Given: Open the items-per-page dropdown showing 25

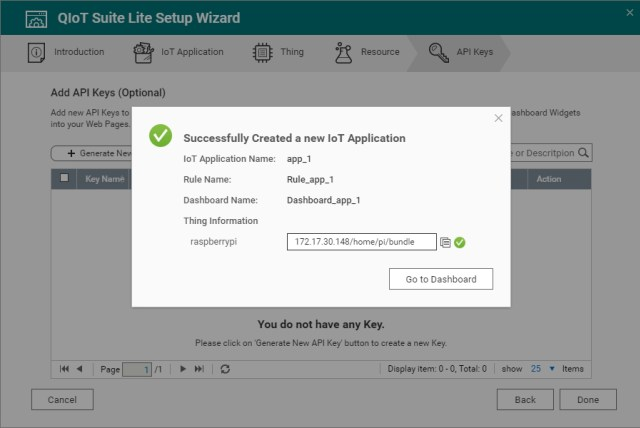Looking at the screenshot, I should click(x=542, y=369).
